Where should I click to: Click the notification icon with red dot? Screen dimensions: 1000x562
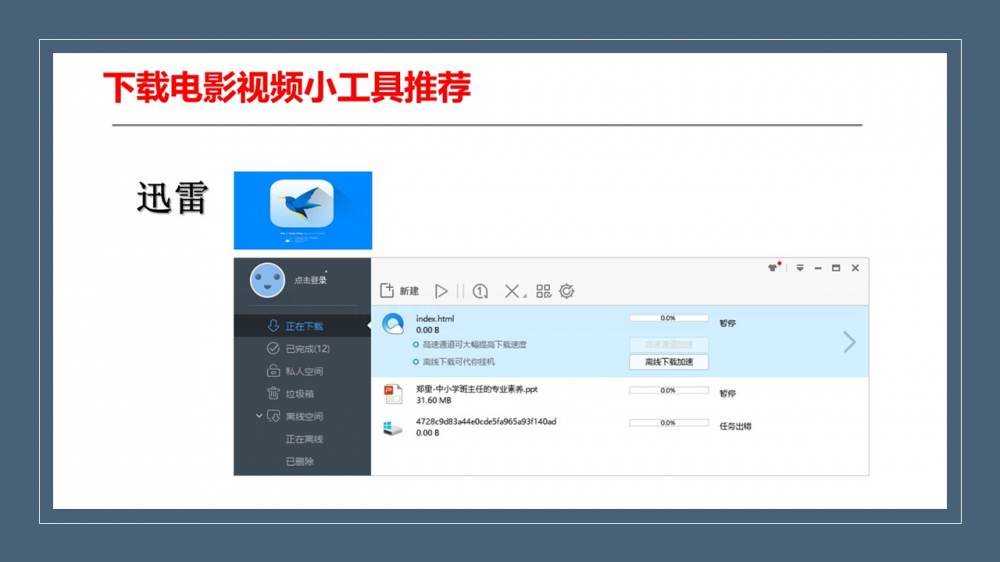click(773, 268)
